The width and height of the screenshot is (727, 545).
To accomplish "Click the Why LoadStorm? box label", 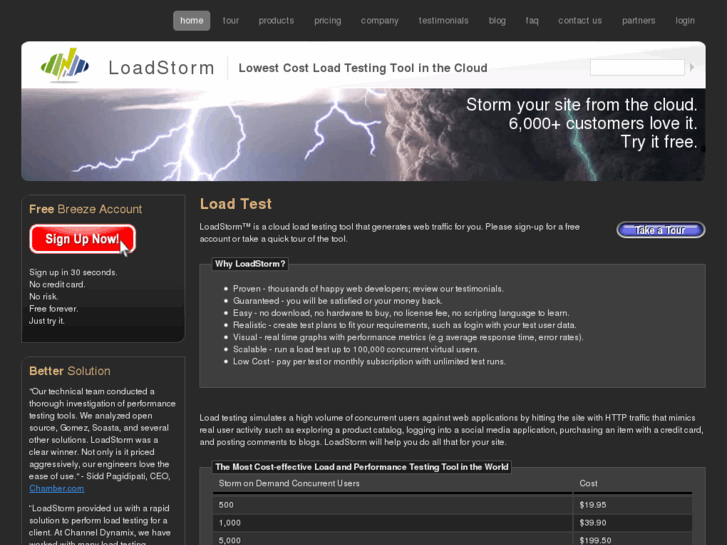I will (250, 264).
